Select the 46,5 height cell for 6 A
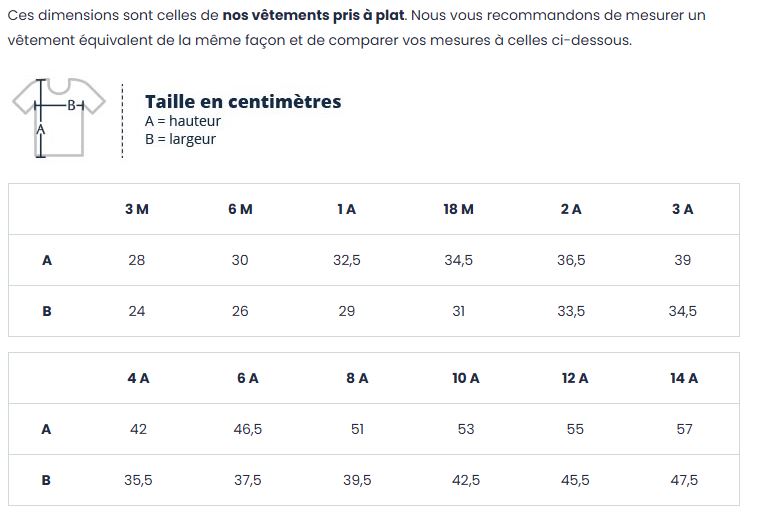 248,429
